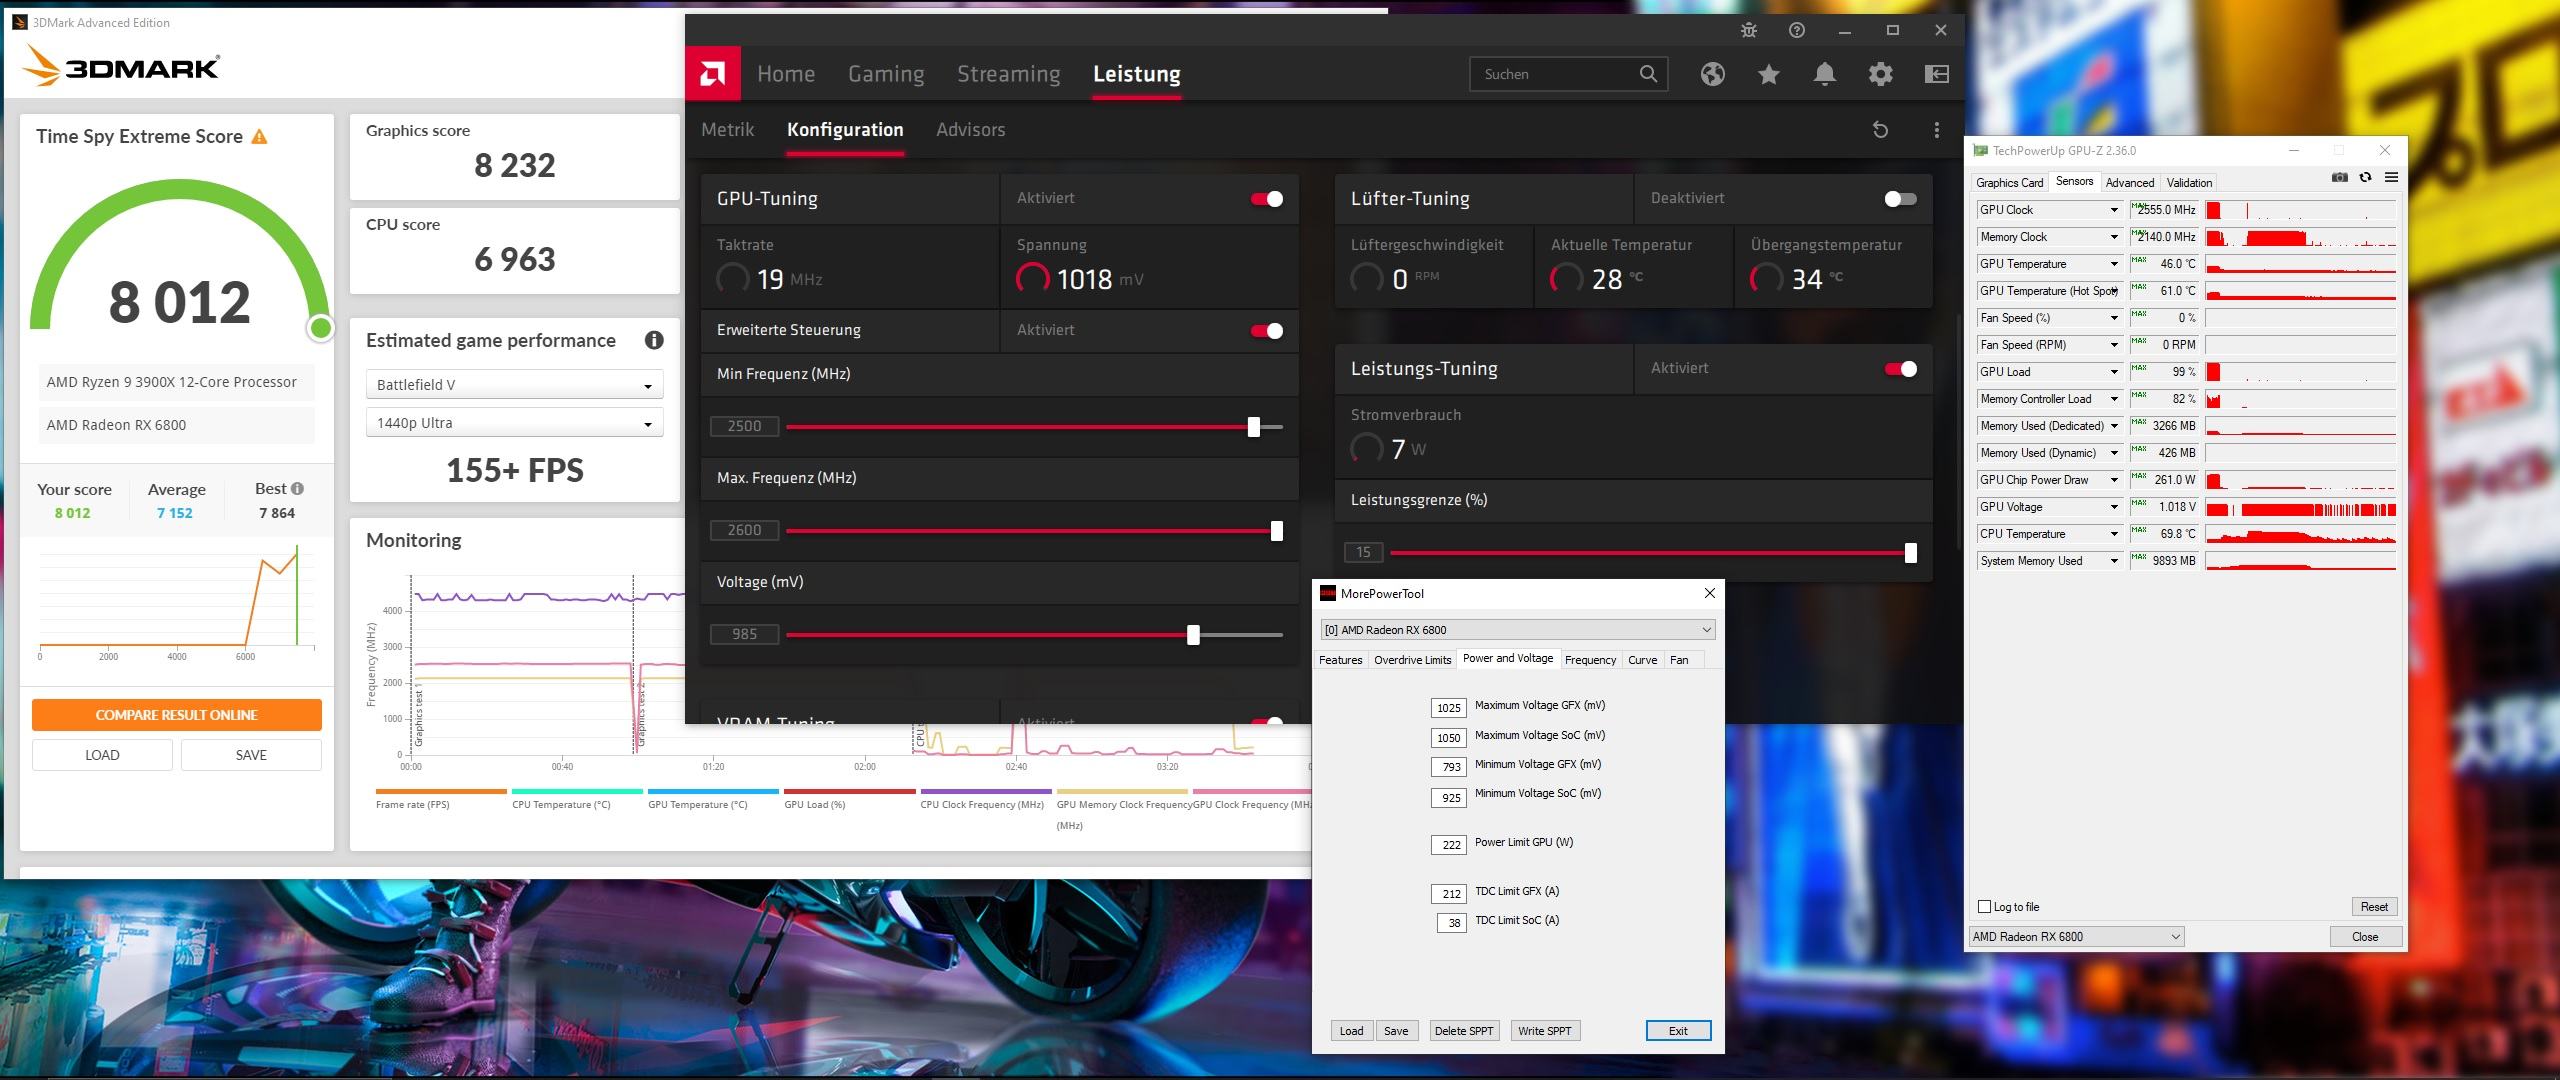Check the Log to file checkbox in GPU-Z

[1985, 907]
